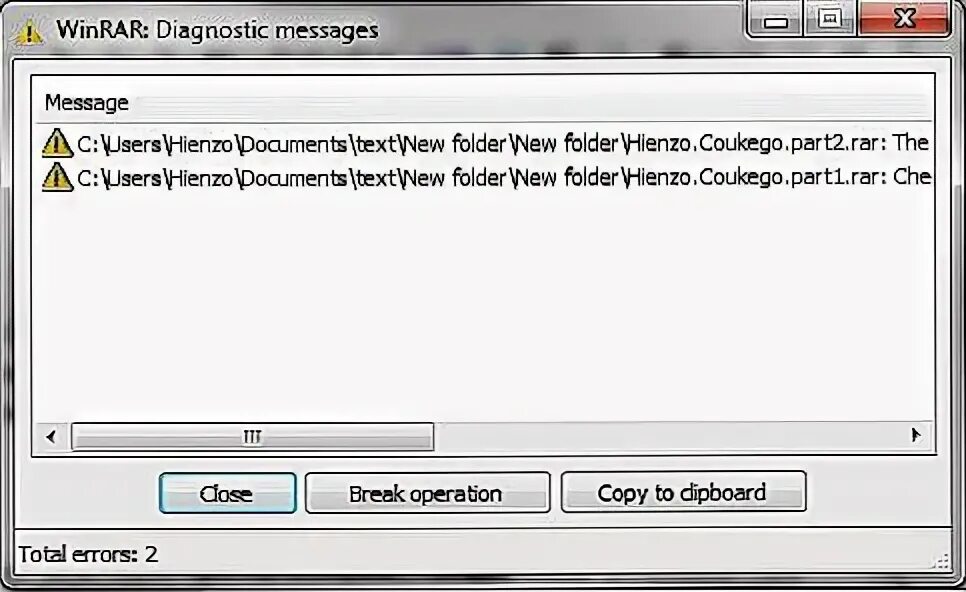The image size is (966, 592).
Task: Close the dialog with the red X button
Action: [x=904, y=20]
